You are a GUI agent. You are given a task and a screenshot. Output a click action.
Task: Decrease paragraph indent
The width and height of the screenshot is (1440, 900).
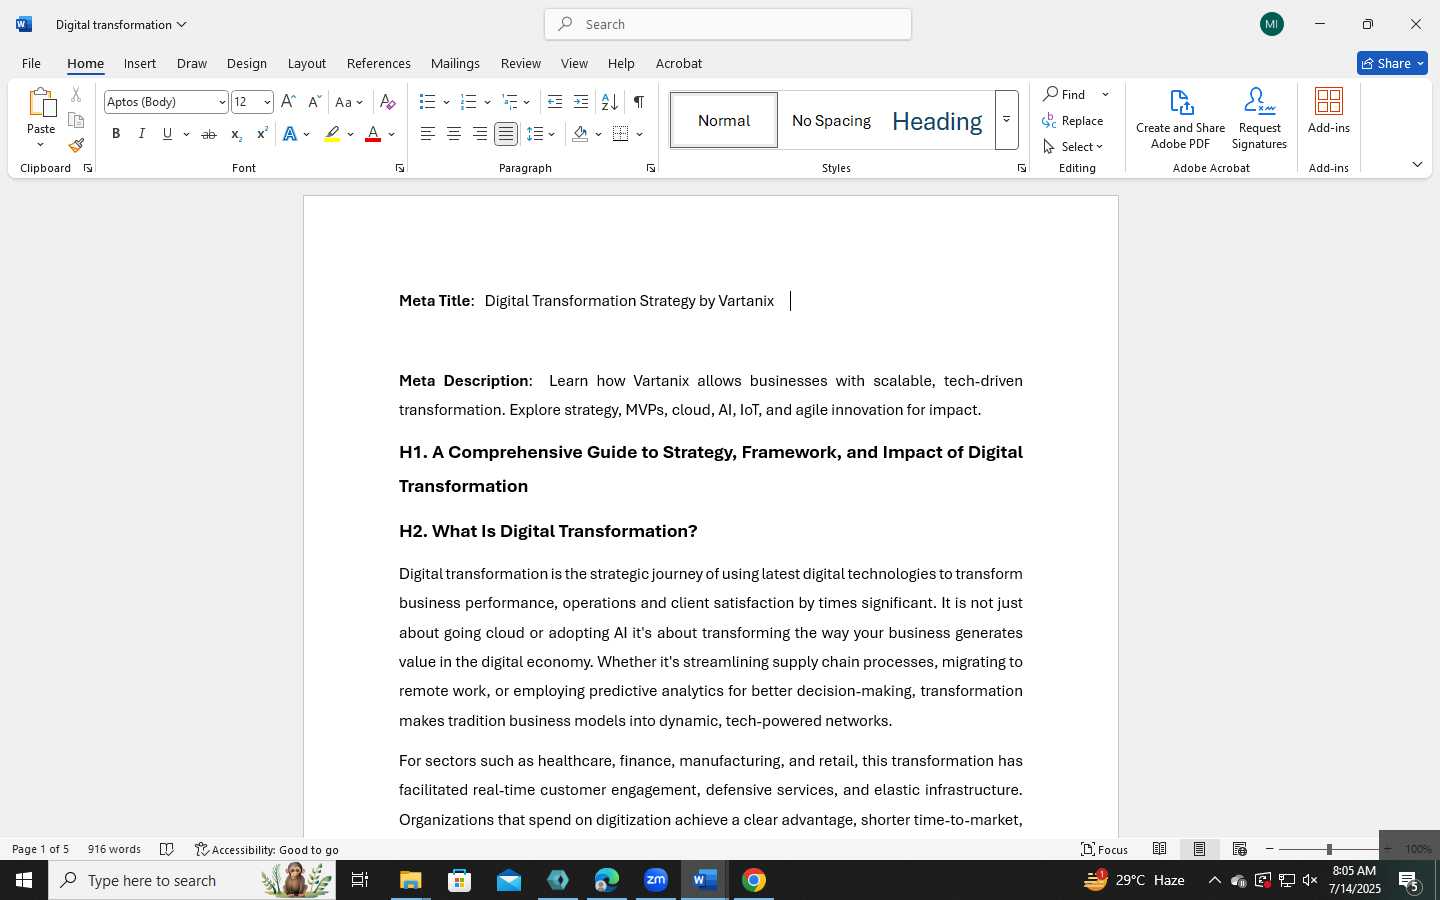(555, 102)
